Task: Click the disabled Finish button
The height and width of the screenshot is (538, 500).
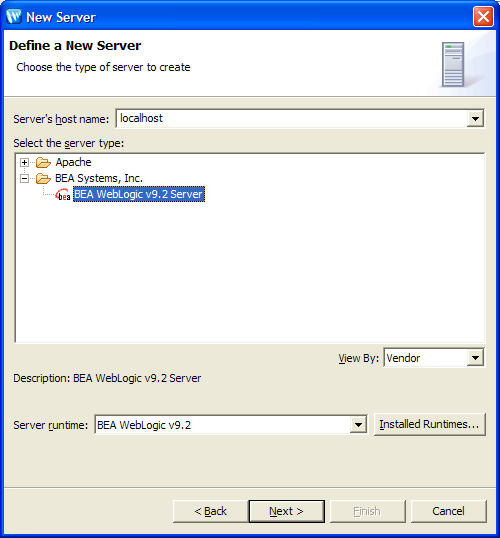Action: coord(368,511)
